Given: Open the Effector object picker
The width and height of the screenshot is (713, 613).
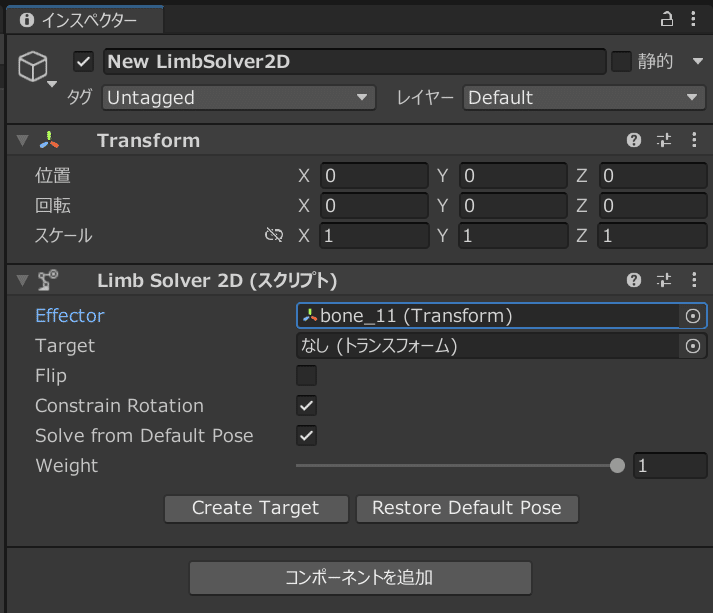Looking at the screenshot, I should pos(693,316).
